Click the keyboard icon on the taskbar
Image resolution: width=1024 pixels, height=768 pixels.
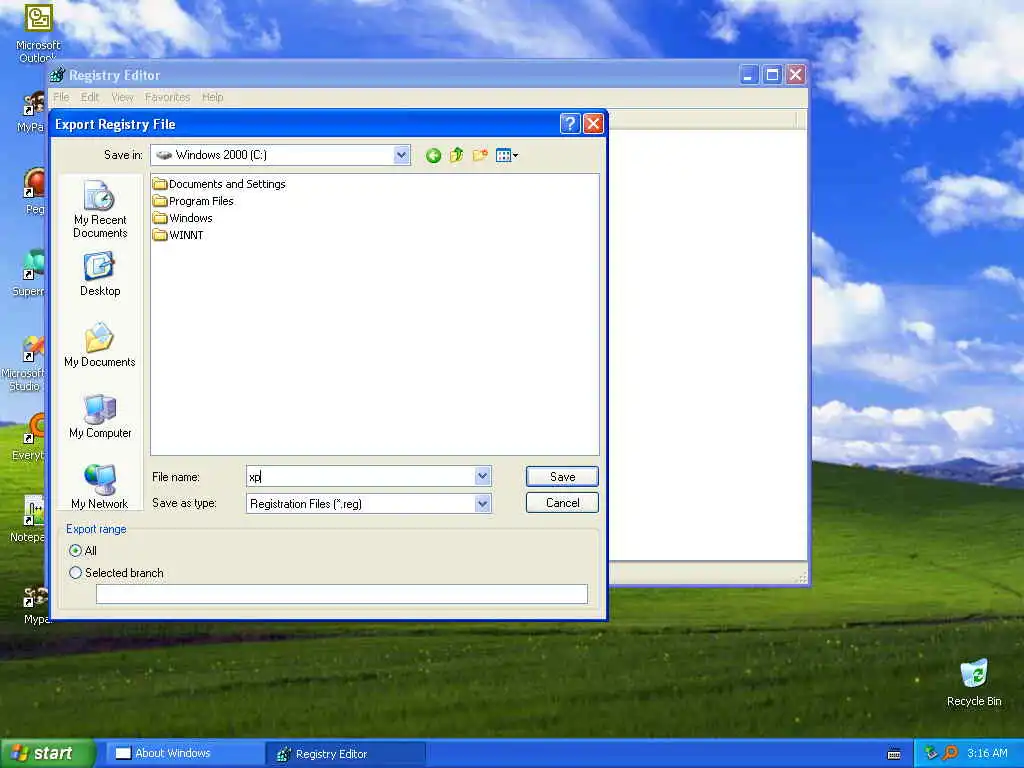click(894, 754)
